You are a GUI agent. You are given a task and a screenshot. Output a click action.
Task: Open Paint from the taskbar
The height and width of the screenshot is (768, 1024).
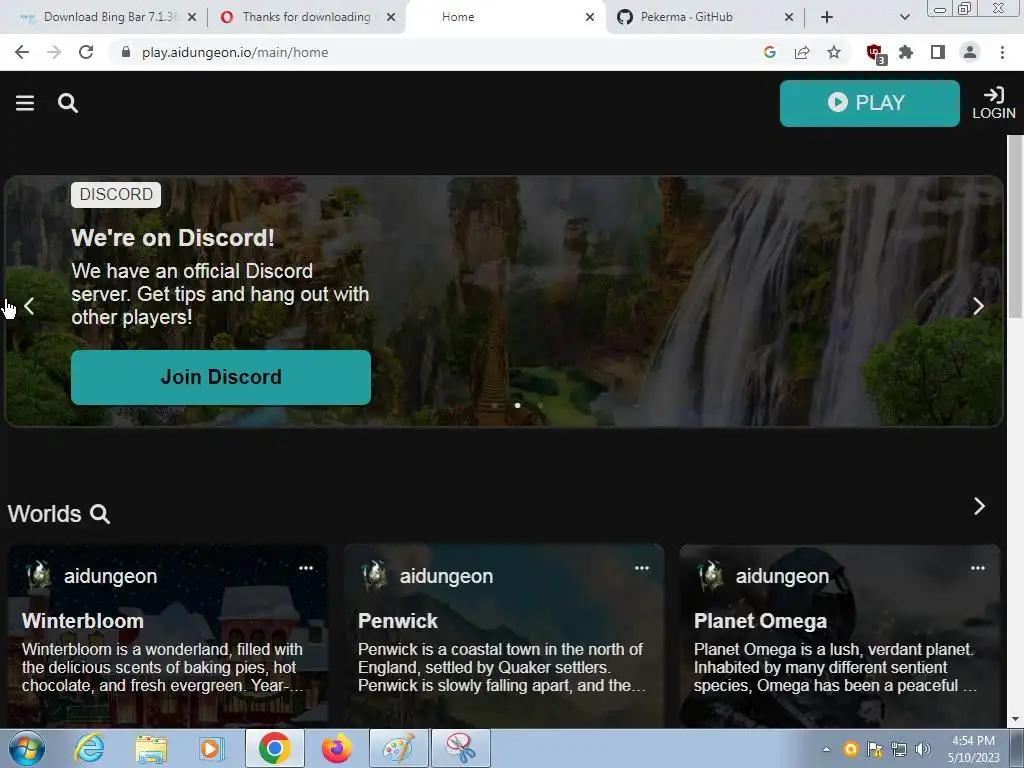click(x=399, y=748)
